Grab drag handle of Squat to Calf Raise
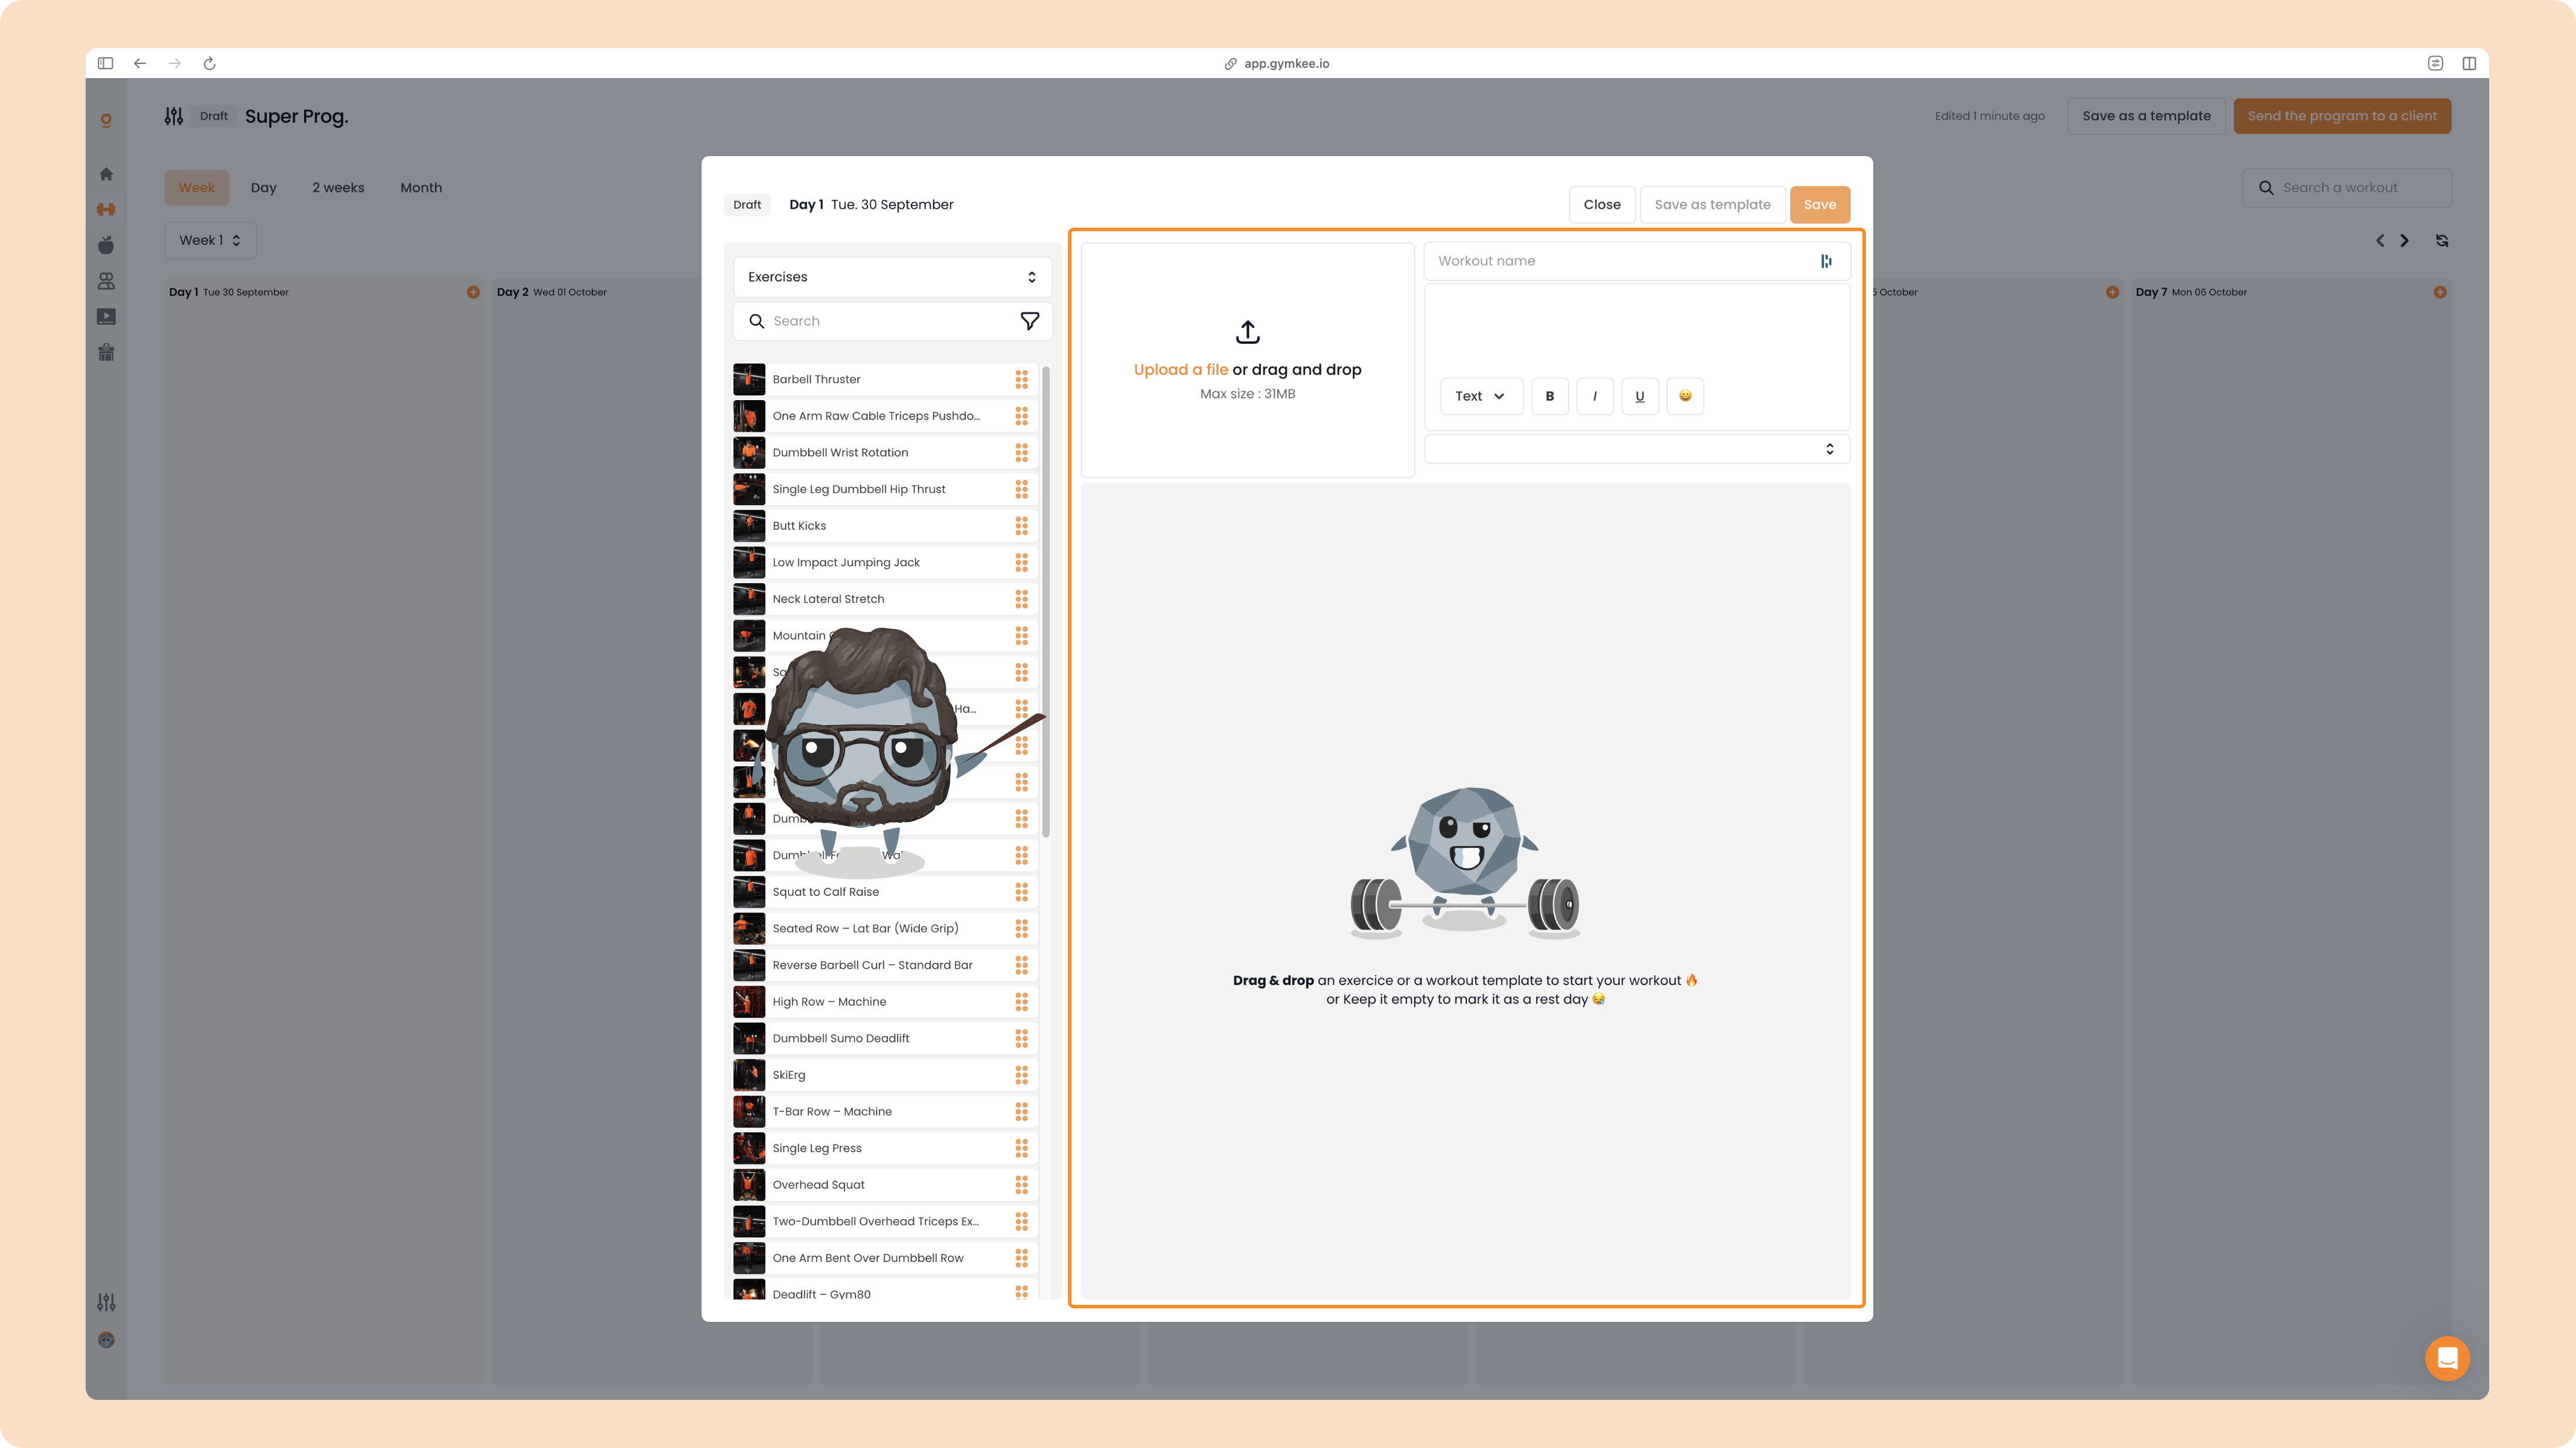This screenshot has height=1448, width=2576. pos(1021,892)
